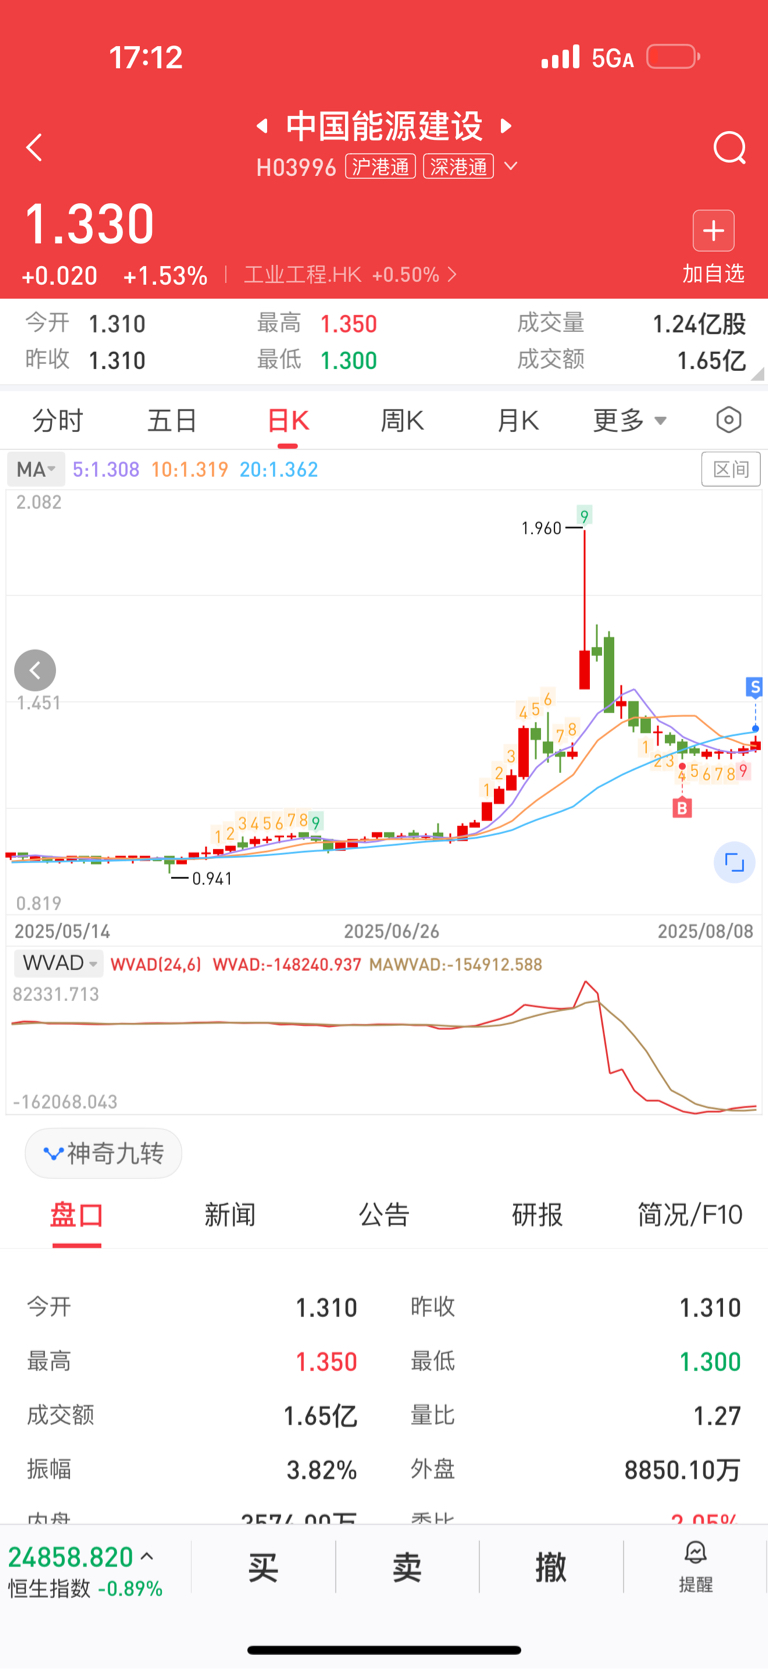The height and width of the screenshot is (1669, 768).
Task: Tap the 0.941 low price label
Action: (212, 879)
